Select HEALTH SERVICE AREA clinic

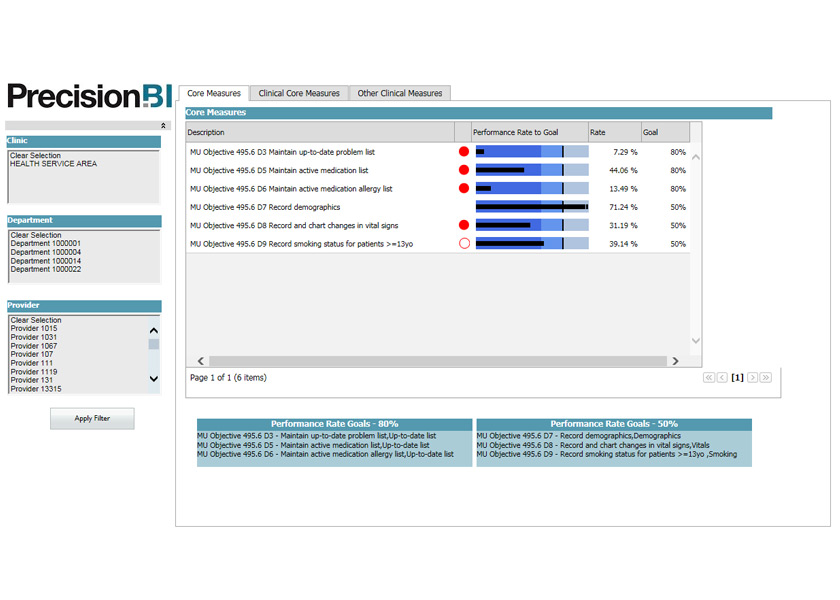coord(53,164)
